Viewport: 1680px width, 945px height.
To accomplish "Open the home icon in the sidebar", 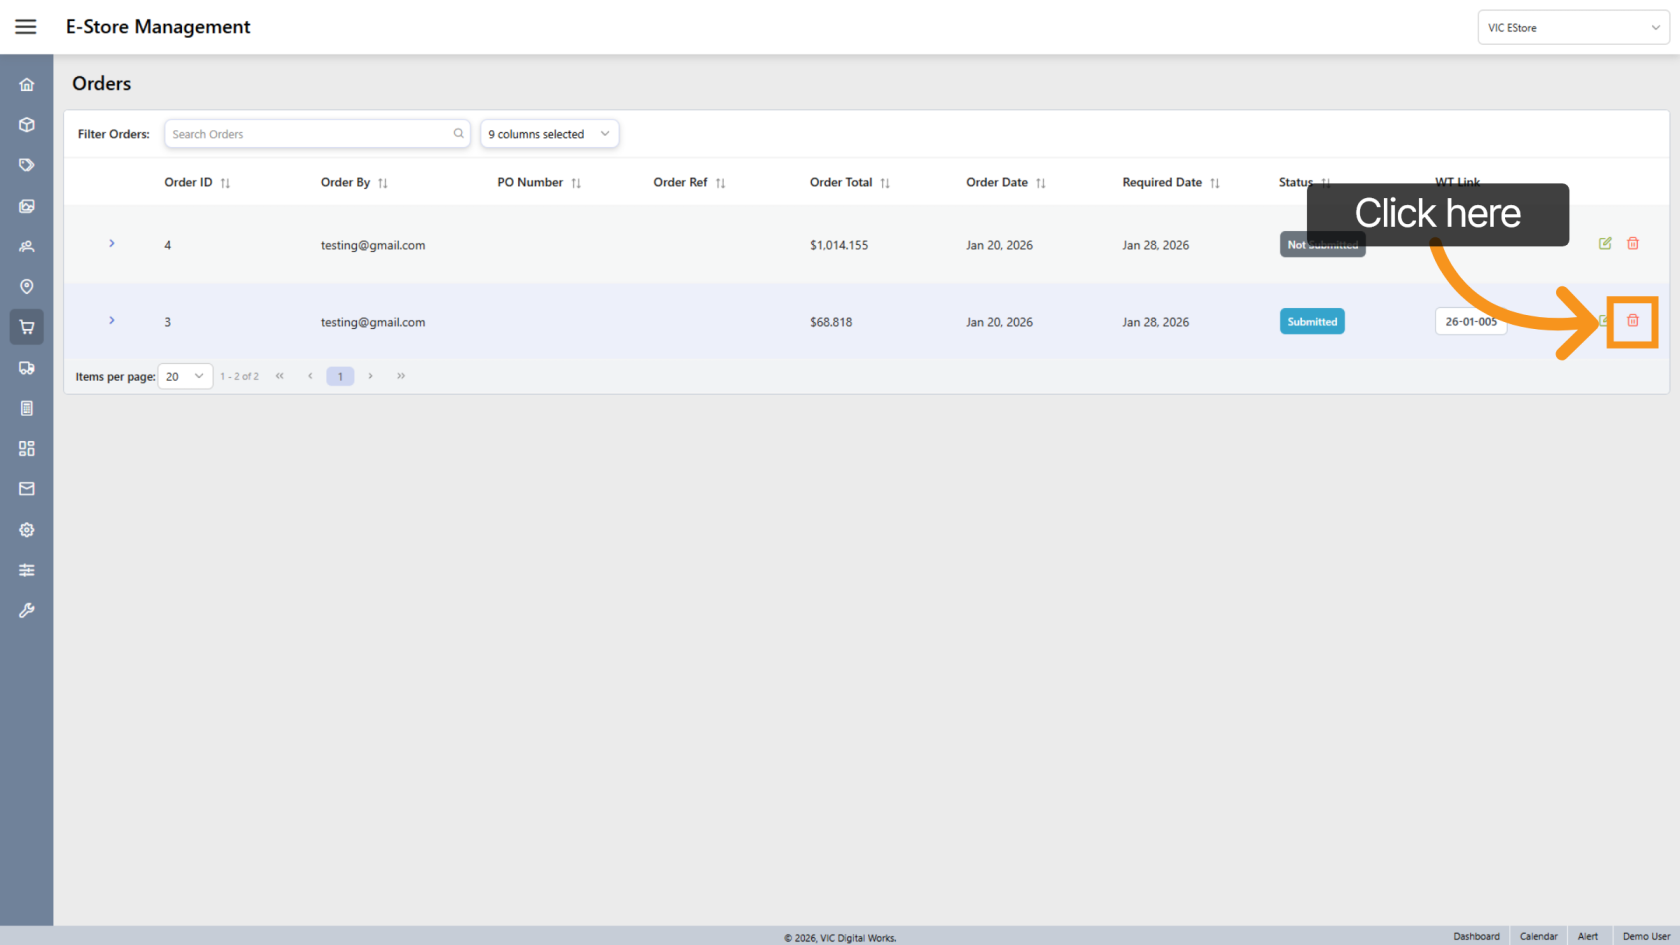I will (x=27, y=85).
